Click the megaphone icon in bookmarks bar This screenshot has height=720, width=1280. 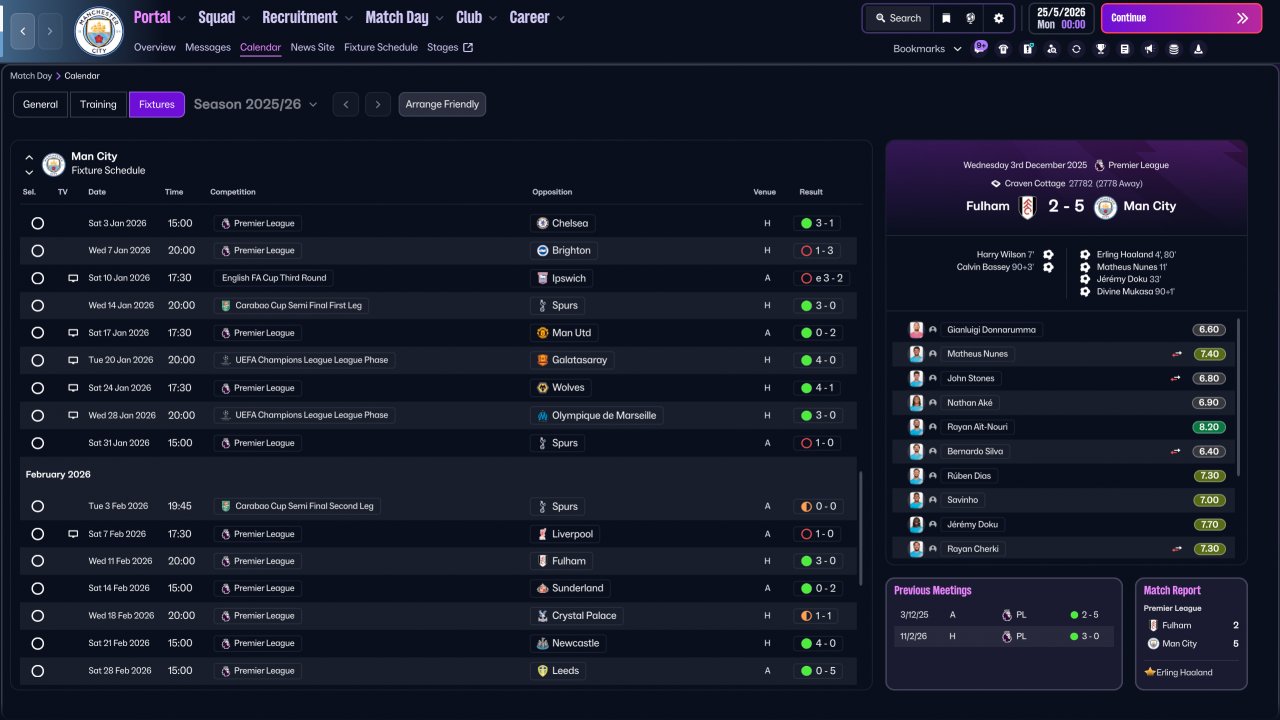click(x=1149, y=49)
